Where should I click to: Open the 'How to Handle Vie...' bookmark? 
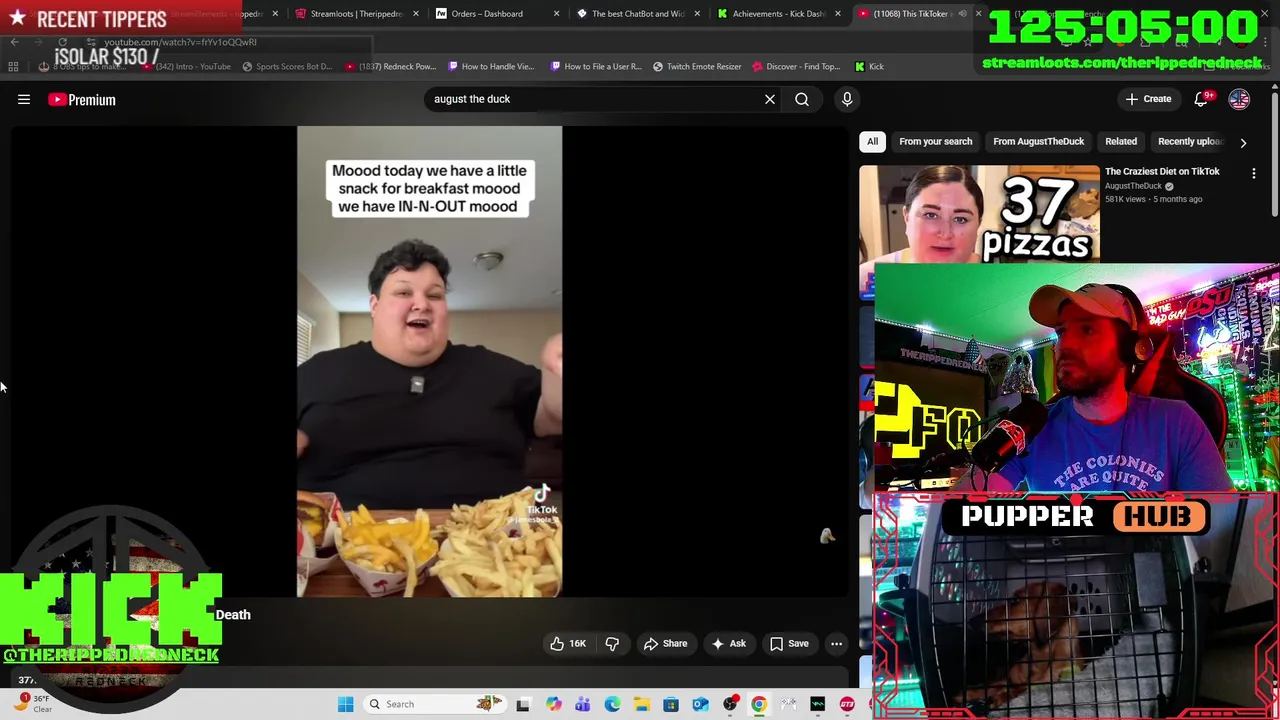(x=491, y=67)
